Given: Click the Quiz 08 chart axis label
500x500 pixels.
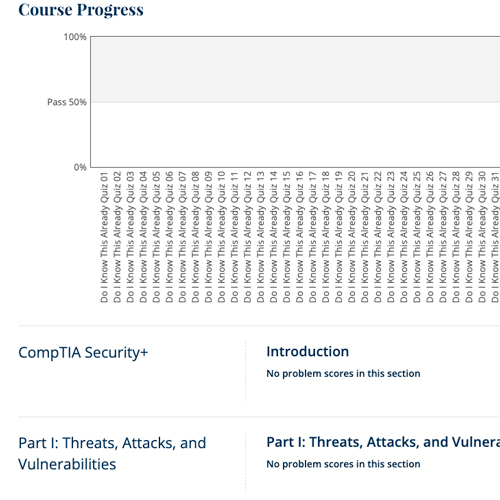Looking at the screenshot, I should 196,237.
